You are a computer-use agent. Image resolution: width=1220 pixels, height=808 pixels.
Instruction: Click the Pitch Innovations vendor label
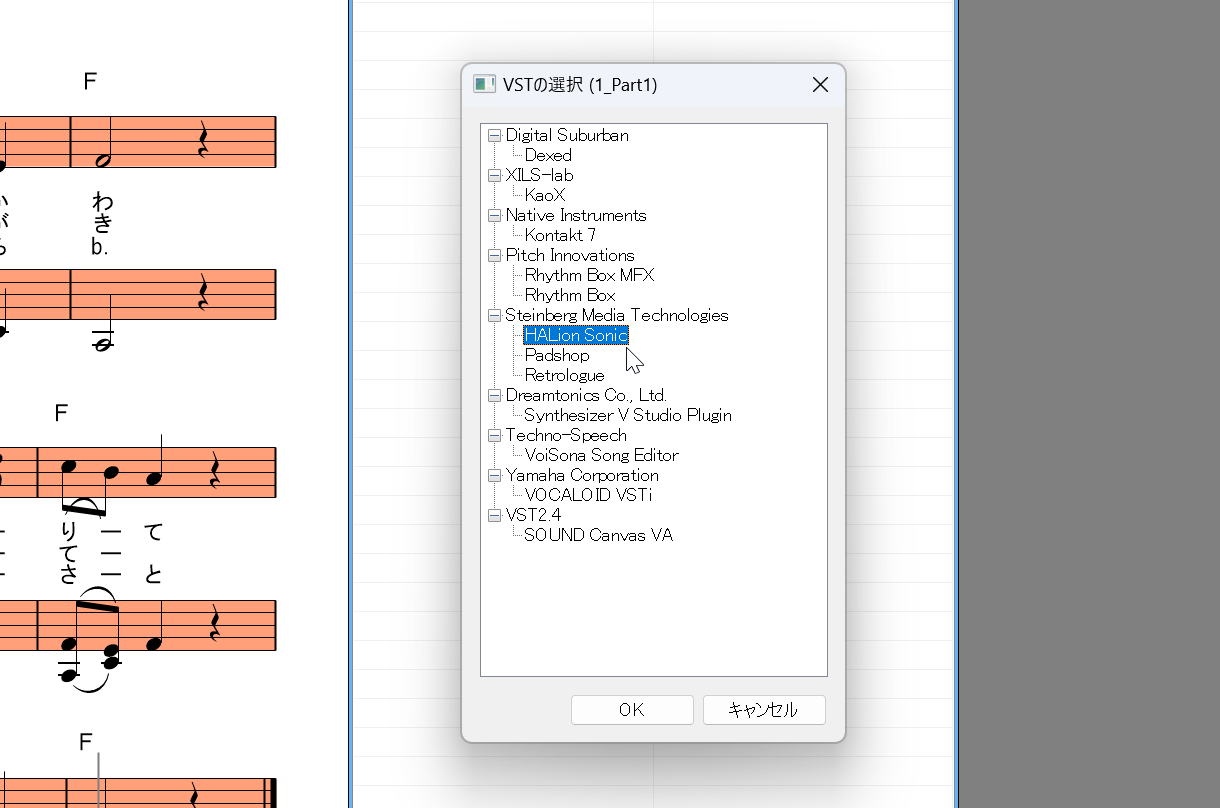(x=570, y=255)
